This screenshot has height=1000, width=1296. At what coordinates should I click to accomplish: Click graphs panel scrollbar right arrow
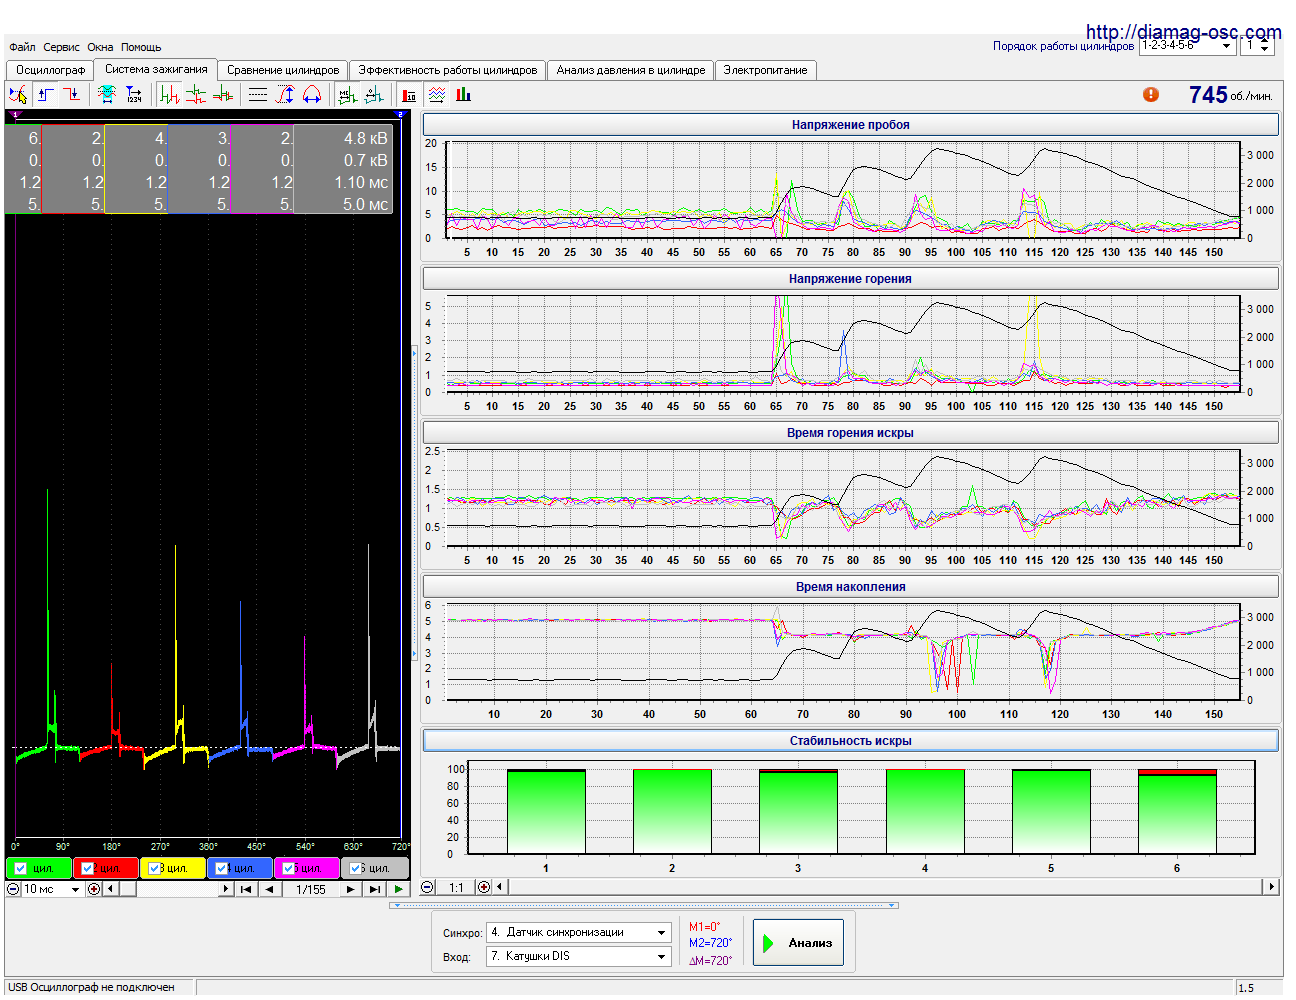click(1271, 887)
